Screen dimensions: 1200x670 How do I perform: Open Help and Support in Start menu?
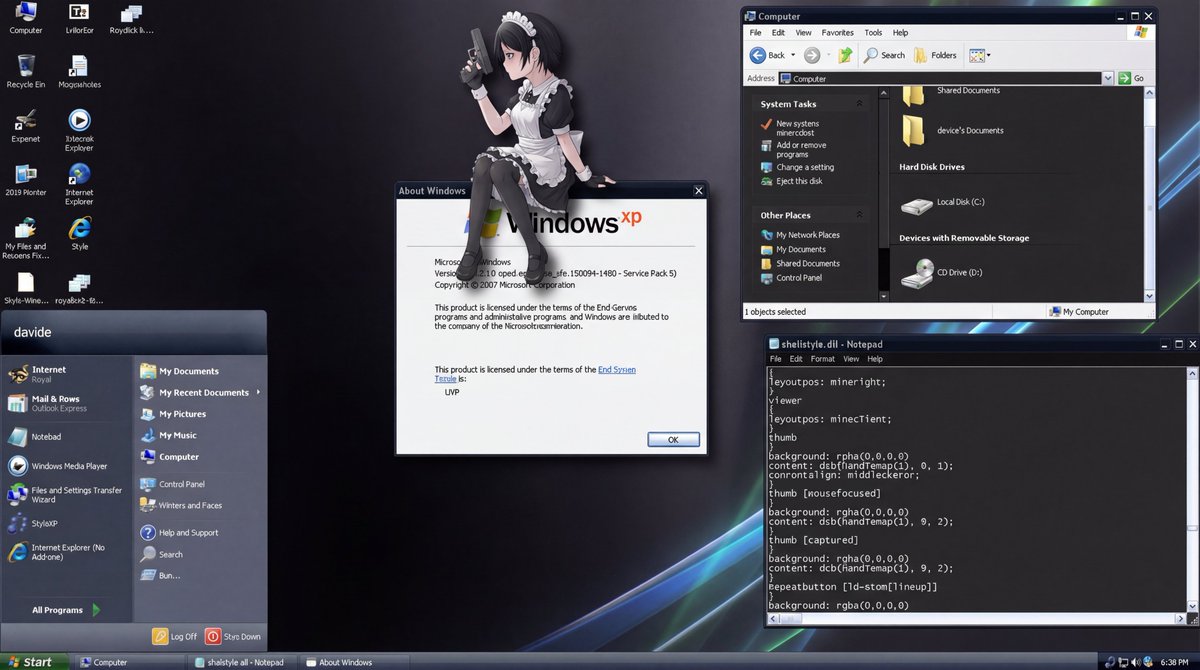coord(180,533)
